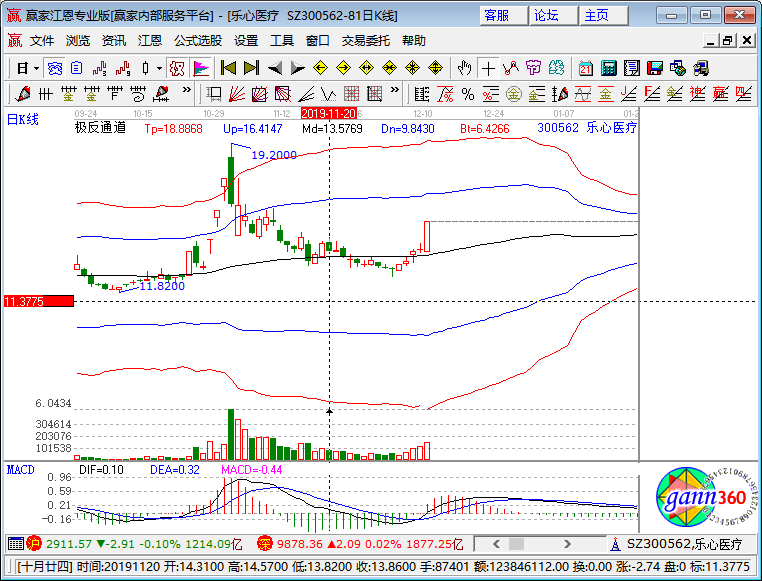Step forward one bar with right arrow

[x=297, y=68]
